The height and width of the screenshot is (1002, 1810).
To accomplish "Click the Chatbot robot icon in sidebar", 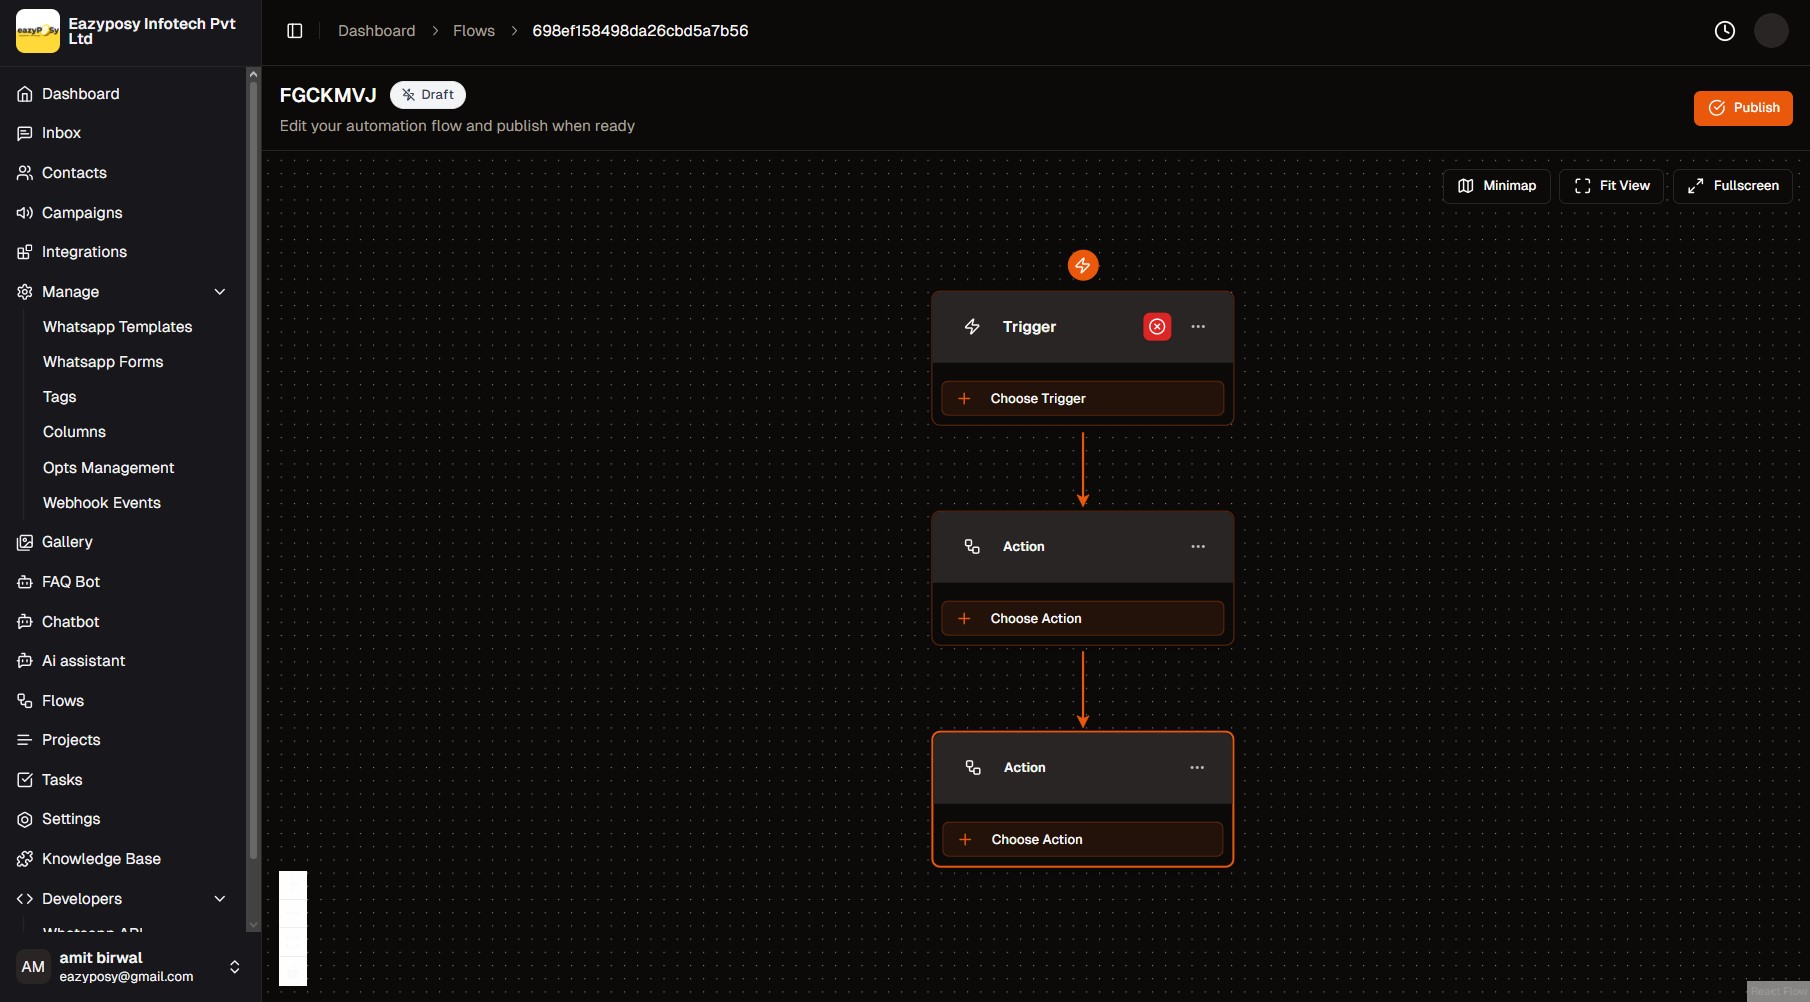I will (24, 621).
